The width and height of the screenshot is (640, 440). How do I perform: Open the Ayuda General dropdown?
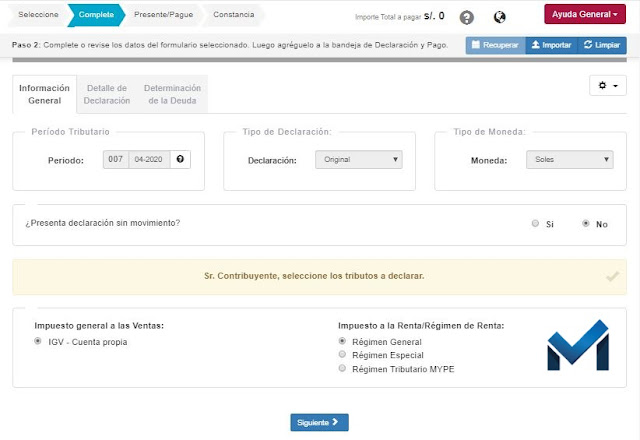click(584, 14)
